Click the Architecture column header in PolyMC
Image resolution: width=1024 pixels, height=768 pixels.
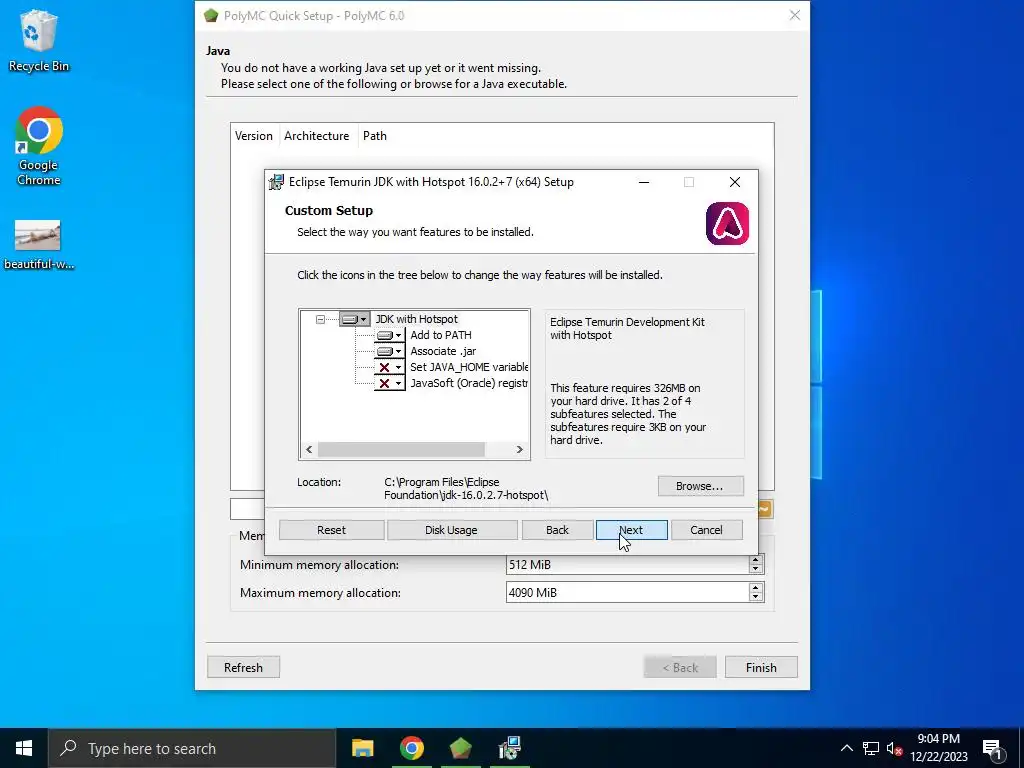(317, 136)
